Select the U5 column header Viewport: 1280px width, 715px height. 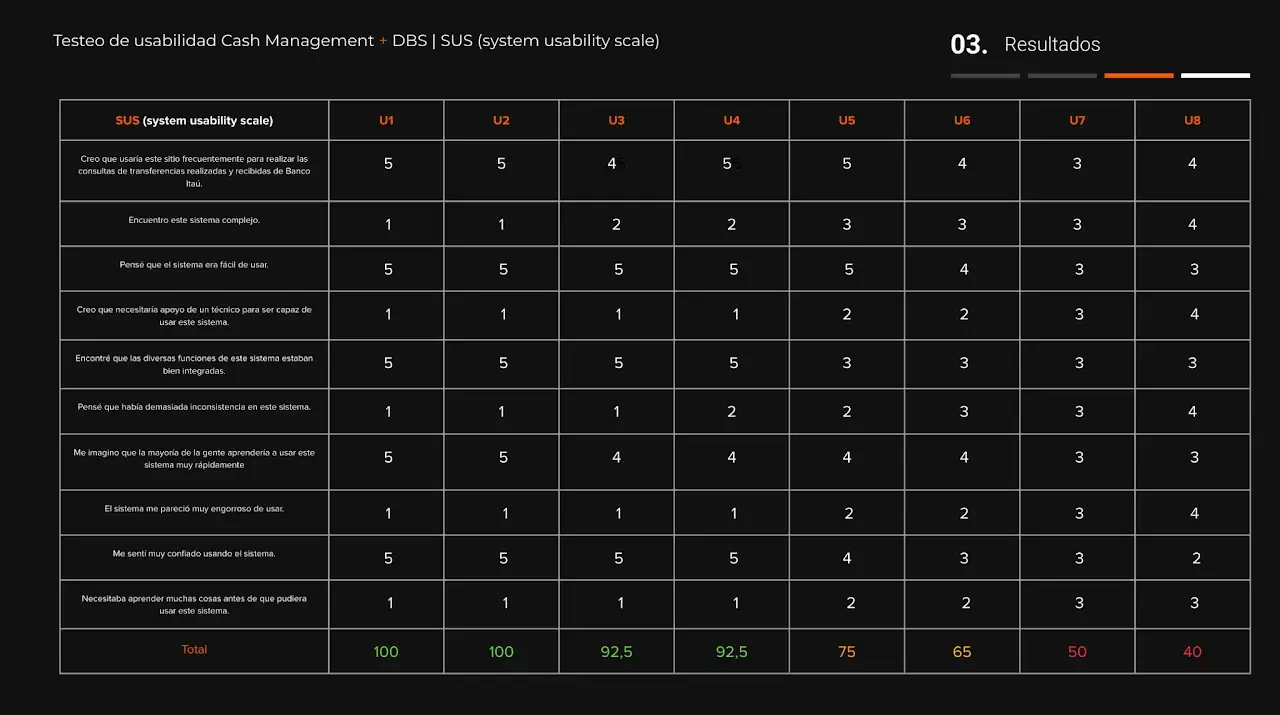tap(847, 120)
